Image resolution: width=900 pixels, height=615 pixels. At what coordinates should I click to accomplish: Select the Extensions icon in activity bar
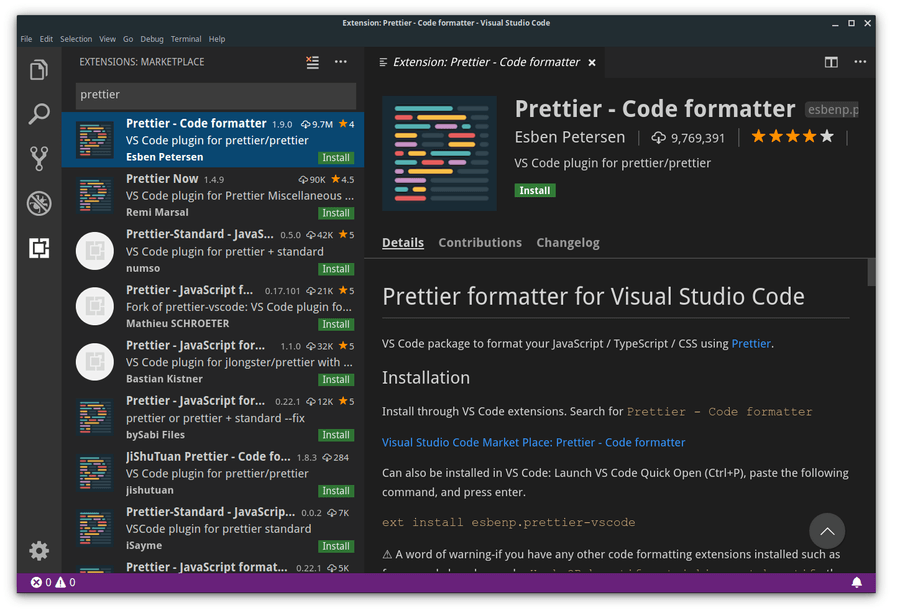[x=38, y=248]
